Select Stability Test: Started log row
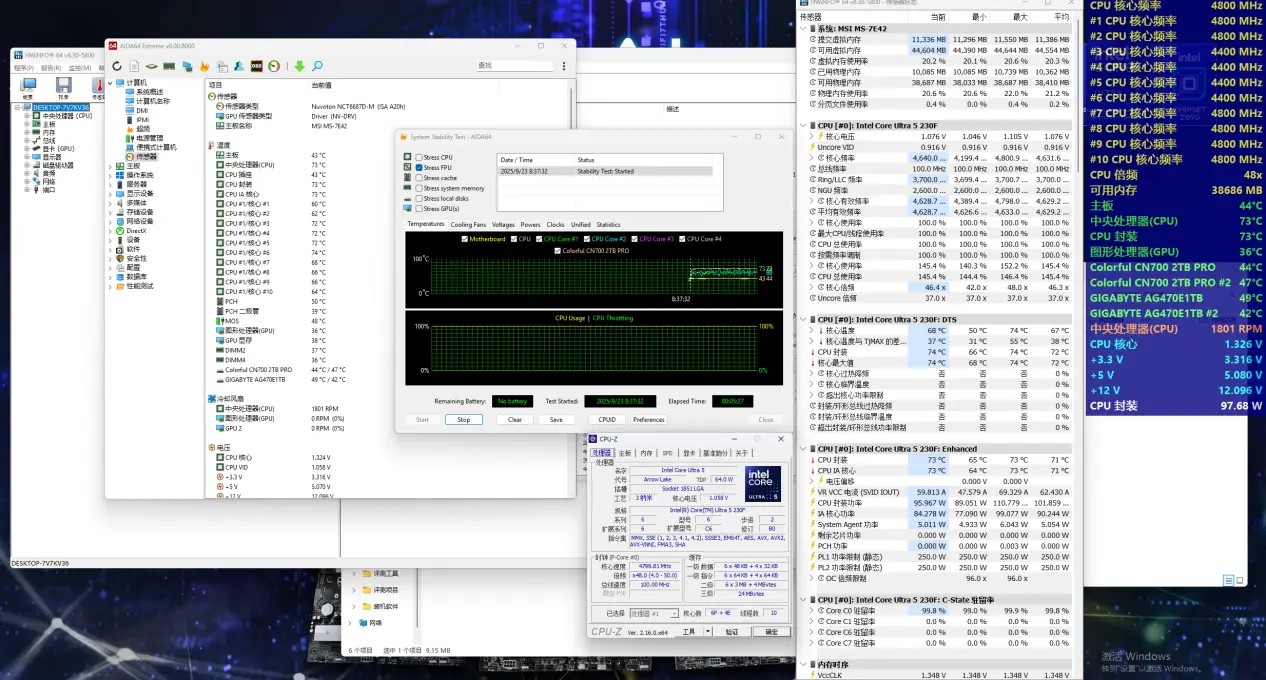This screenshot has height=680, width=1266. [x=607, y=171]
